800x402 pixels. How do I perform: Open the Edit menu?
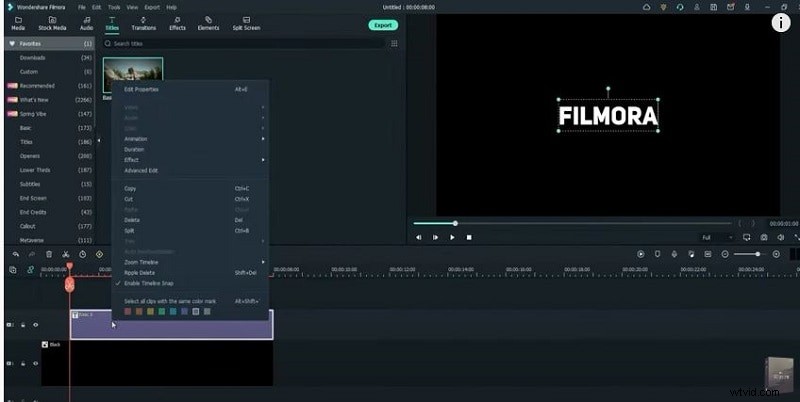(x=96, y=7)
